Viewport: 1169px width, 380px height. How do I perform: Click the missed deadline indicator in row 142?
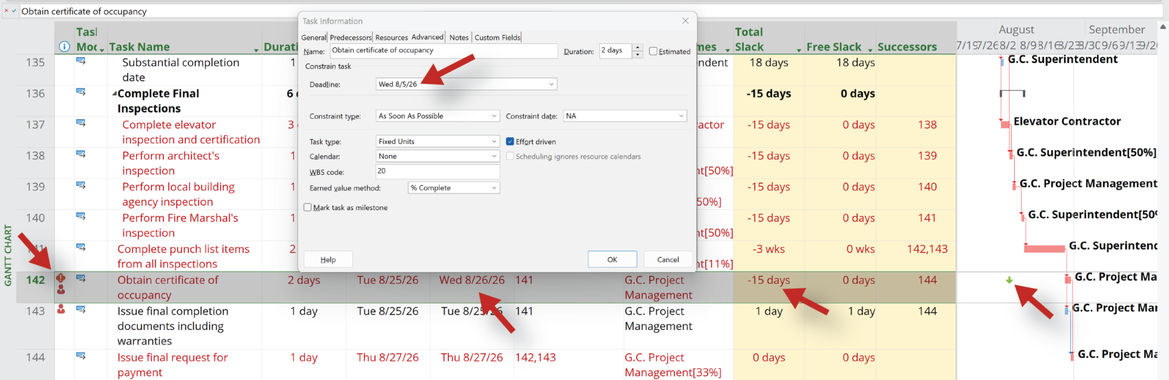[x=61, y=279]
